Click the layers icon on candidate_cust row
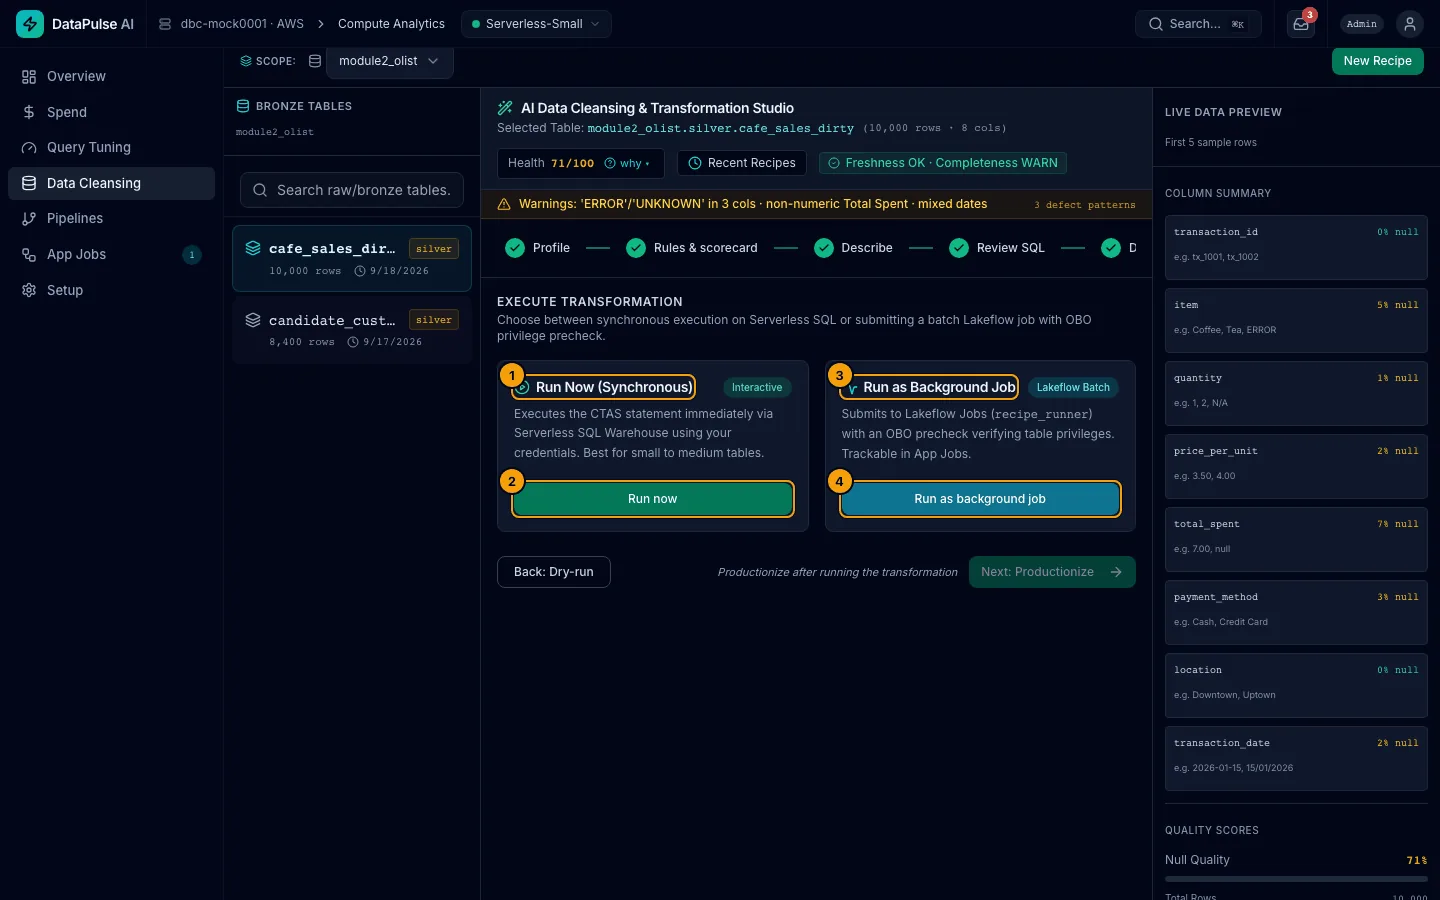The width and height of the screenshot is (1440, 900). (253, 320)
